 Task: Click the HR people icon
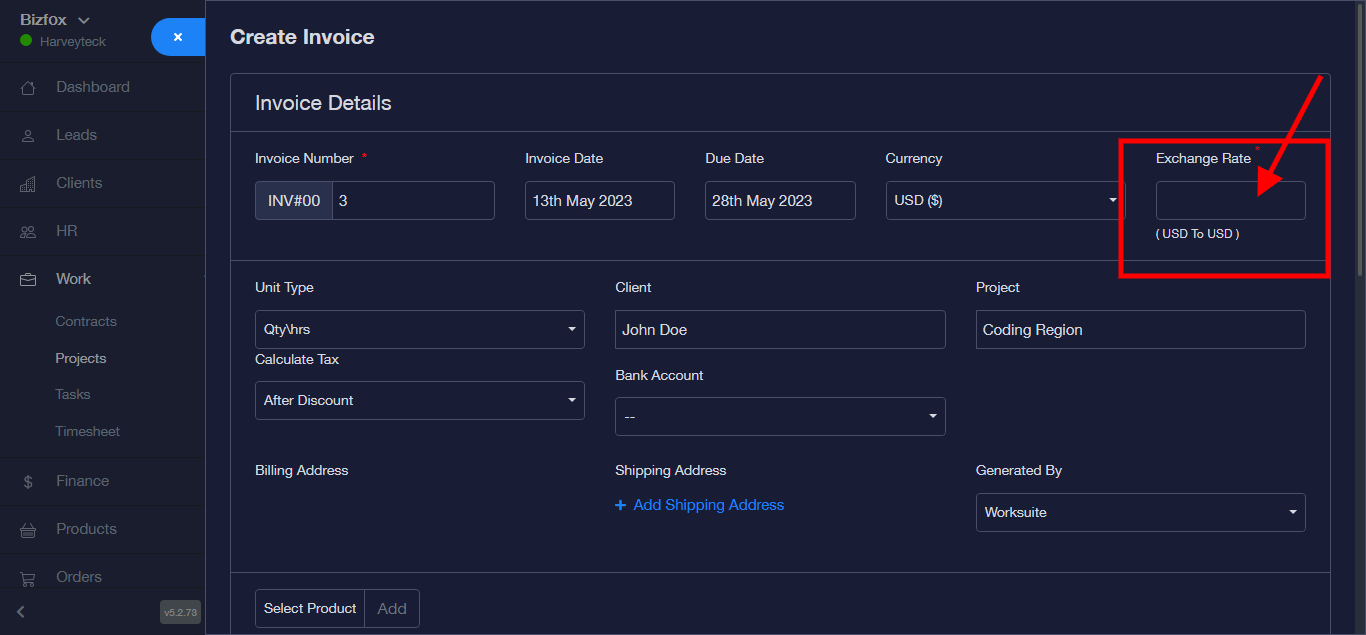[28, 232]
